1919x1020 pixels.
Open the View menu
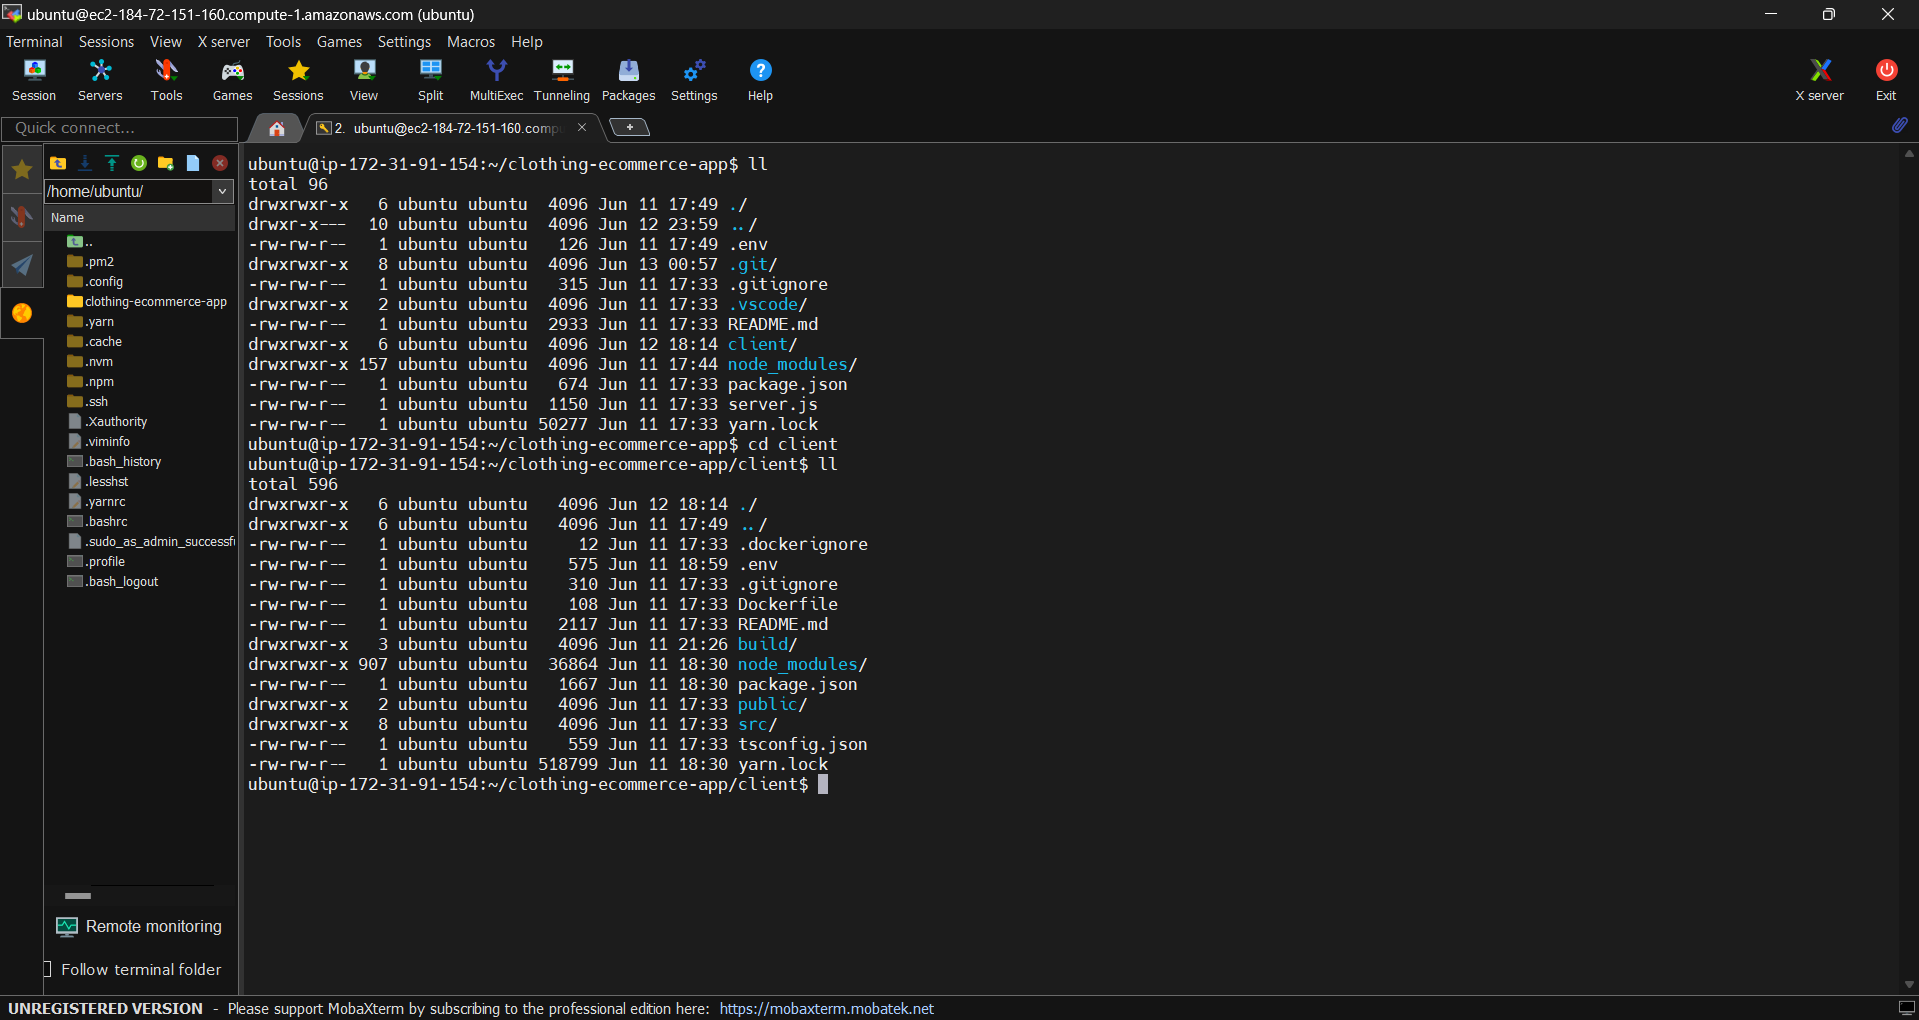tap(166, 42)
